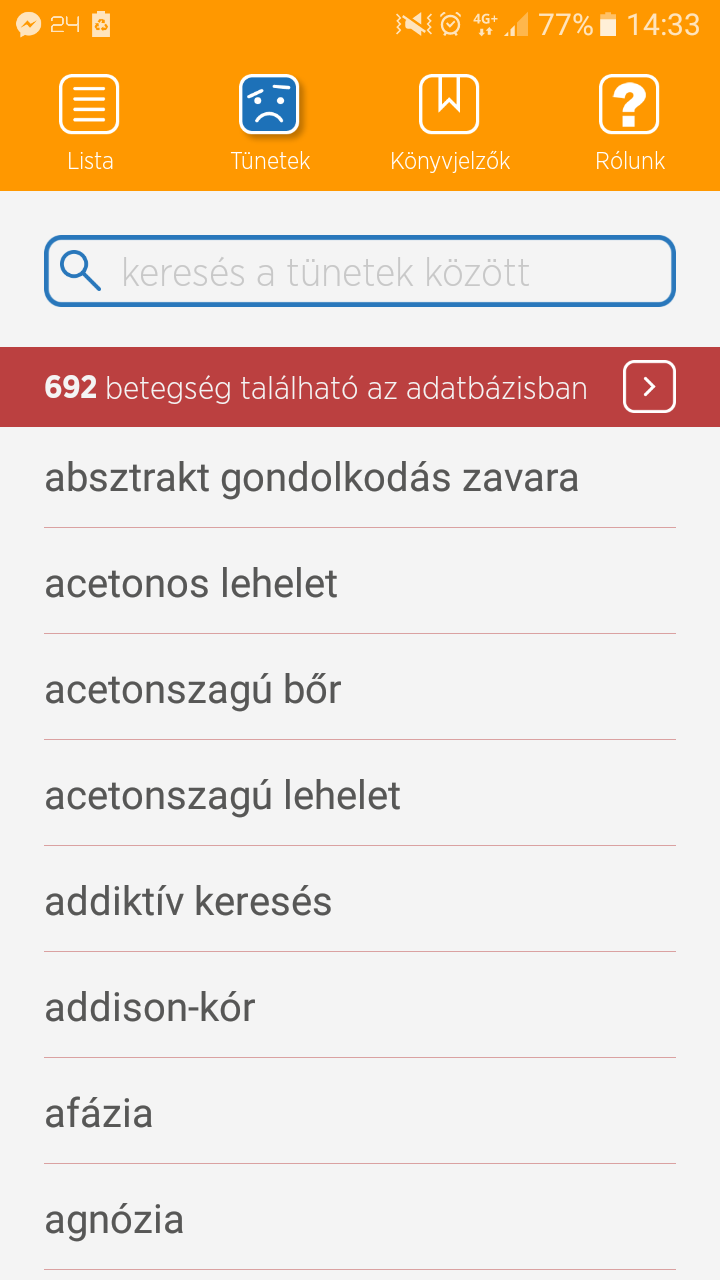Tap the Messenger notification icon in status bar
This screenshot has height=1280, width=720.
click(28, 24)
